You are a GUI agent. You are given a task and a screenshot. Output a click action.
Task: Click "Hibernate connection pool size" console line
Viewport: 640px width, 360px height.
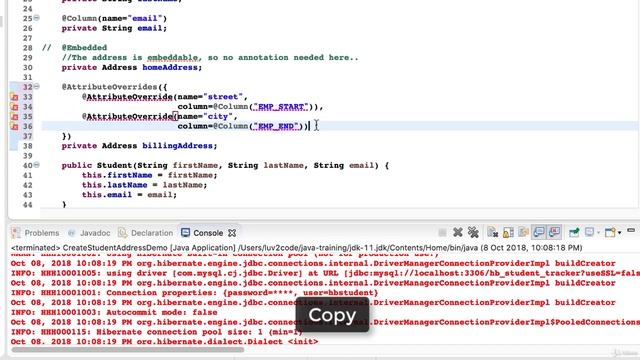[157, 332]
